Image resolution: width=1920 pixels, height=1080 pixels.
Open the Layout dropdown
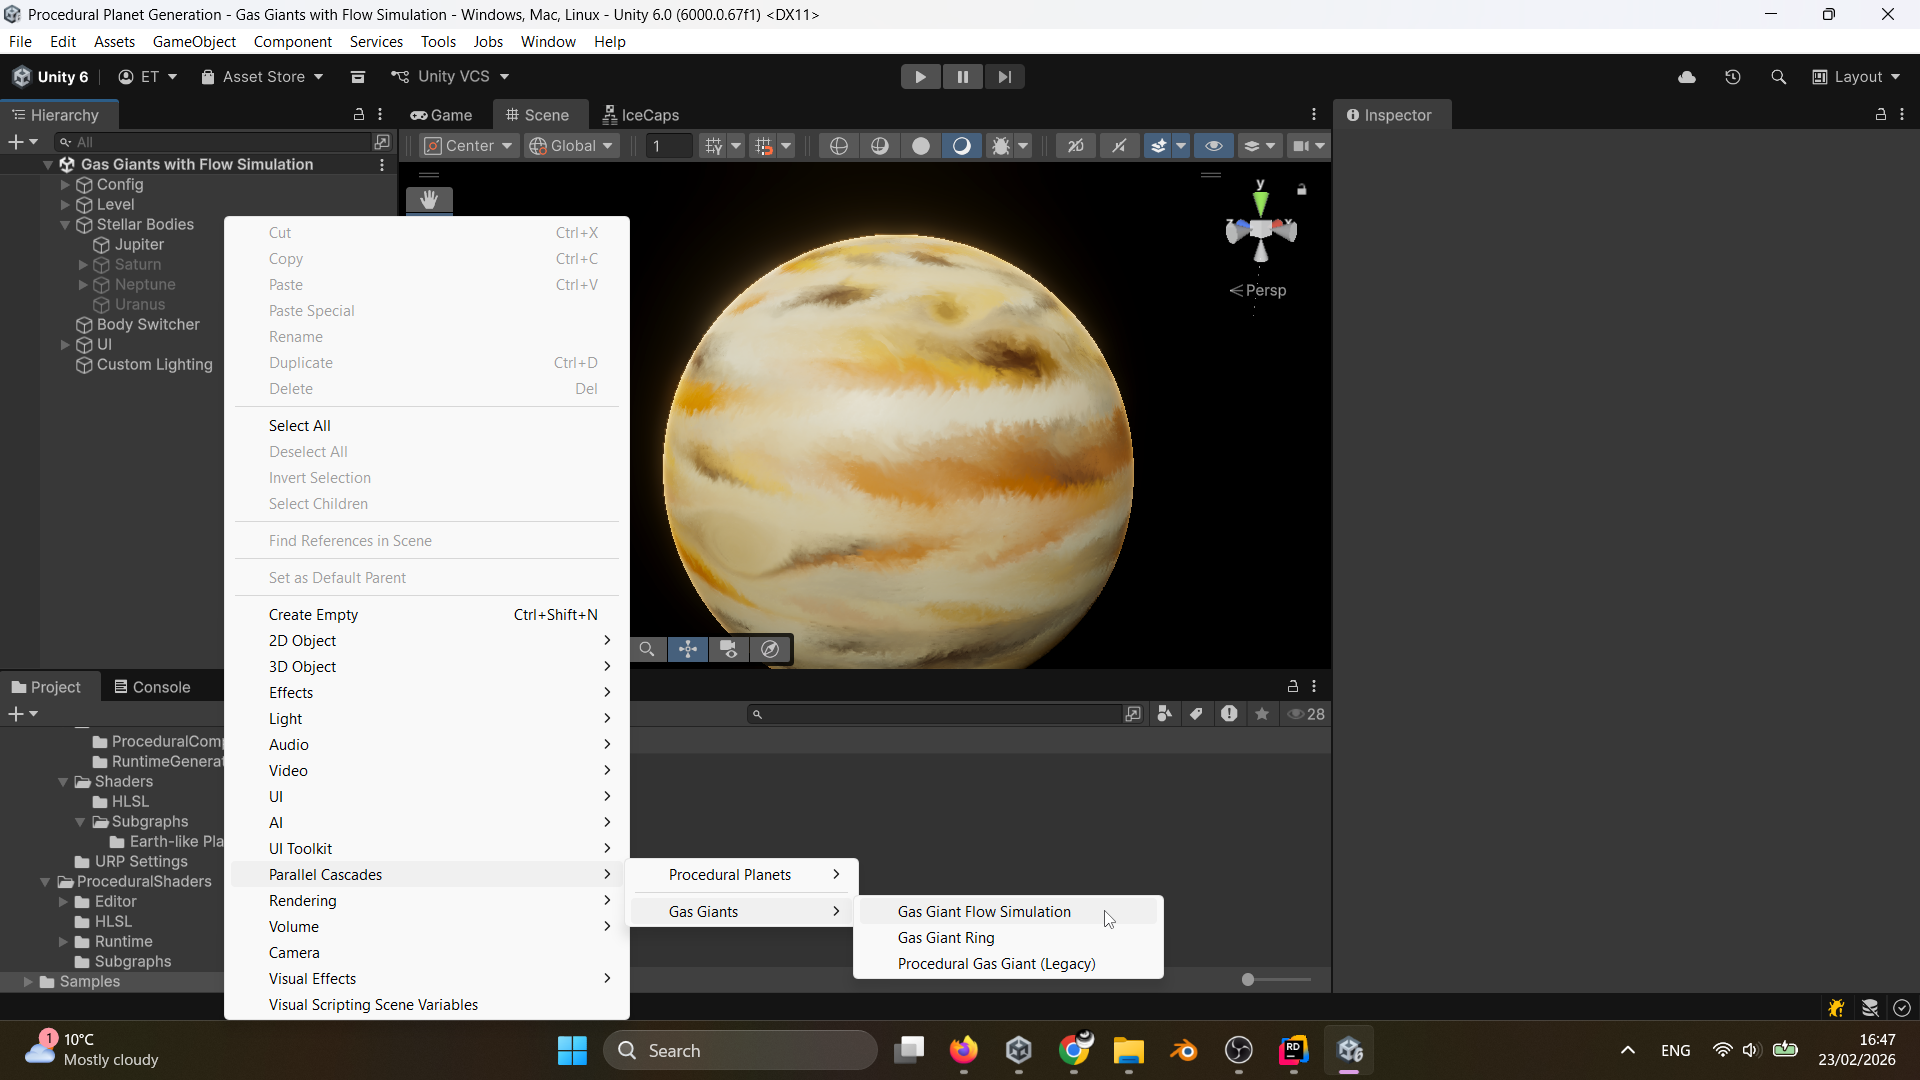pyautogui.click(x=1857, y=77)
